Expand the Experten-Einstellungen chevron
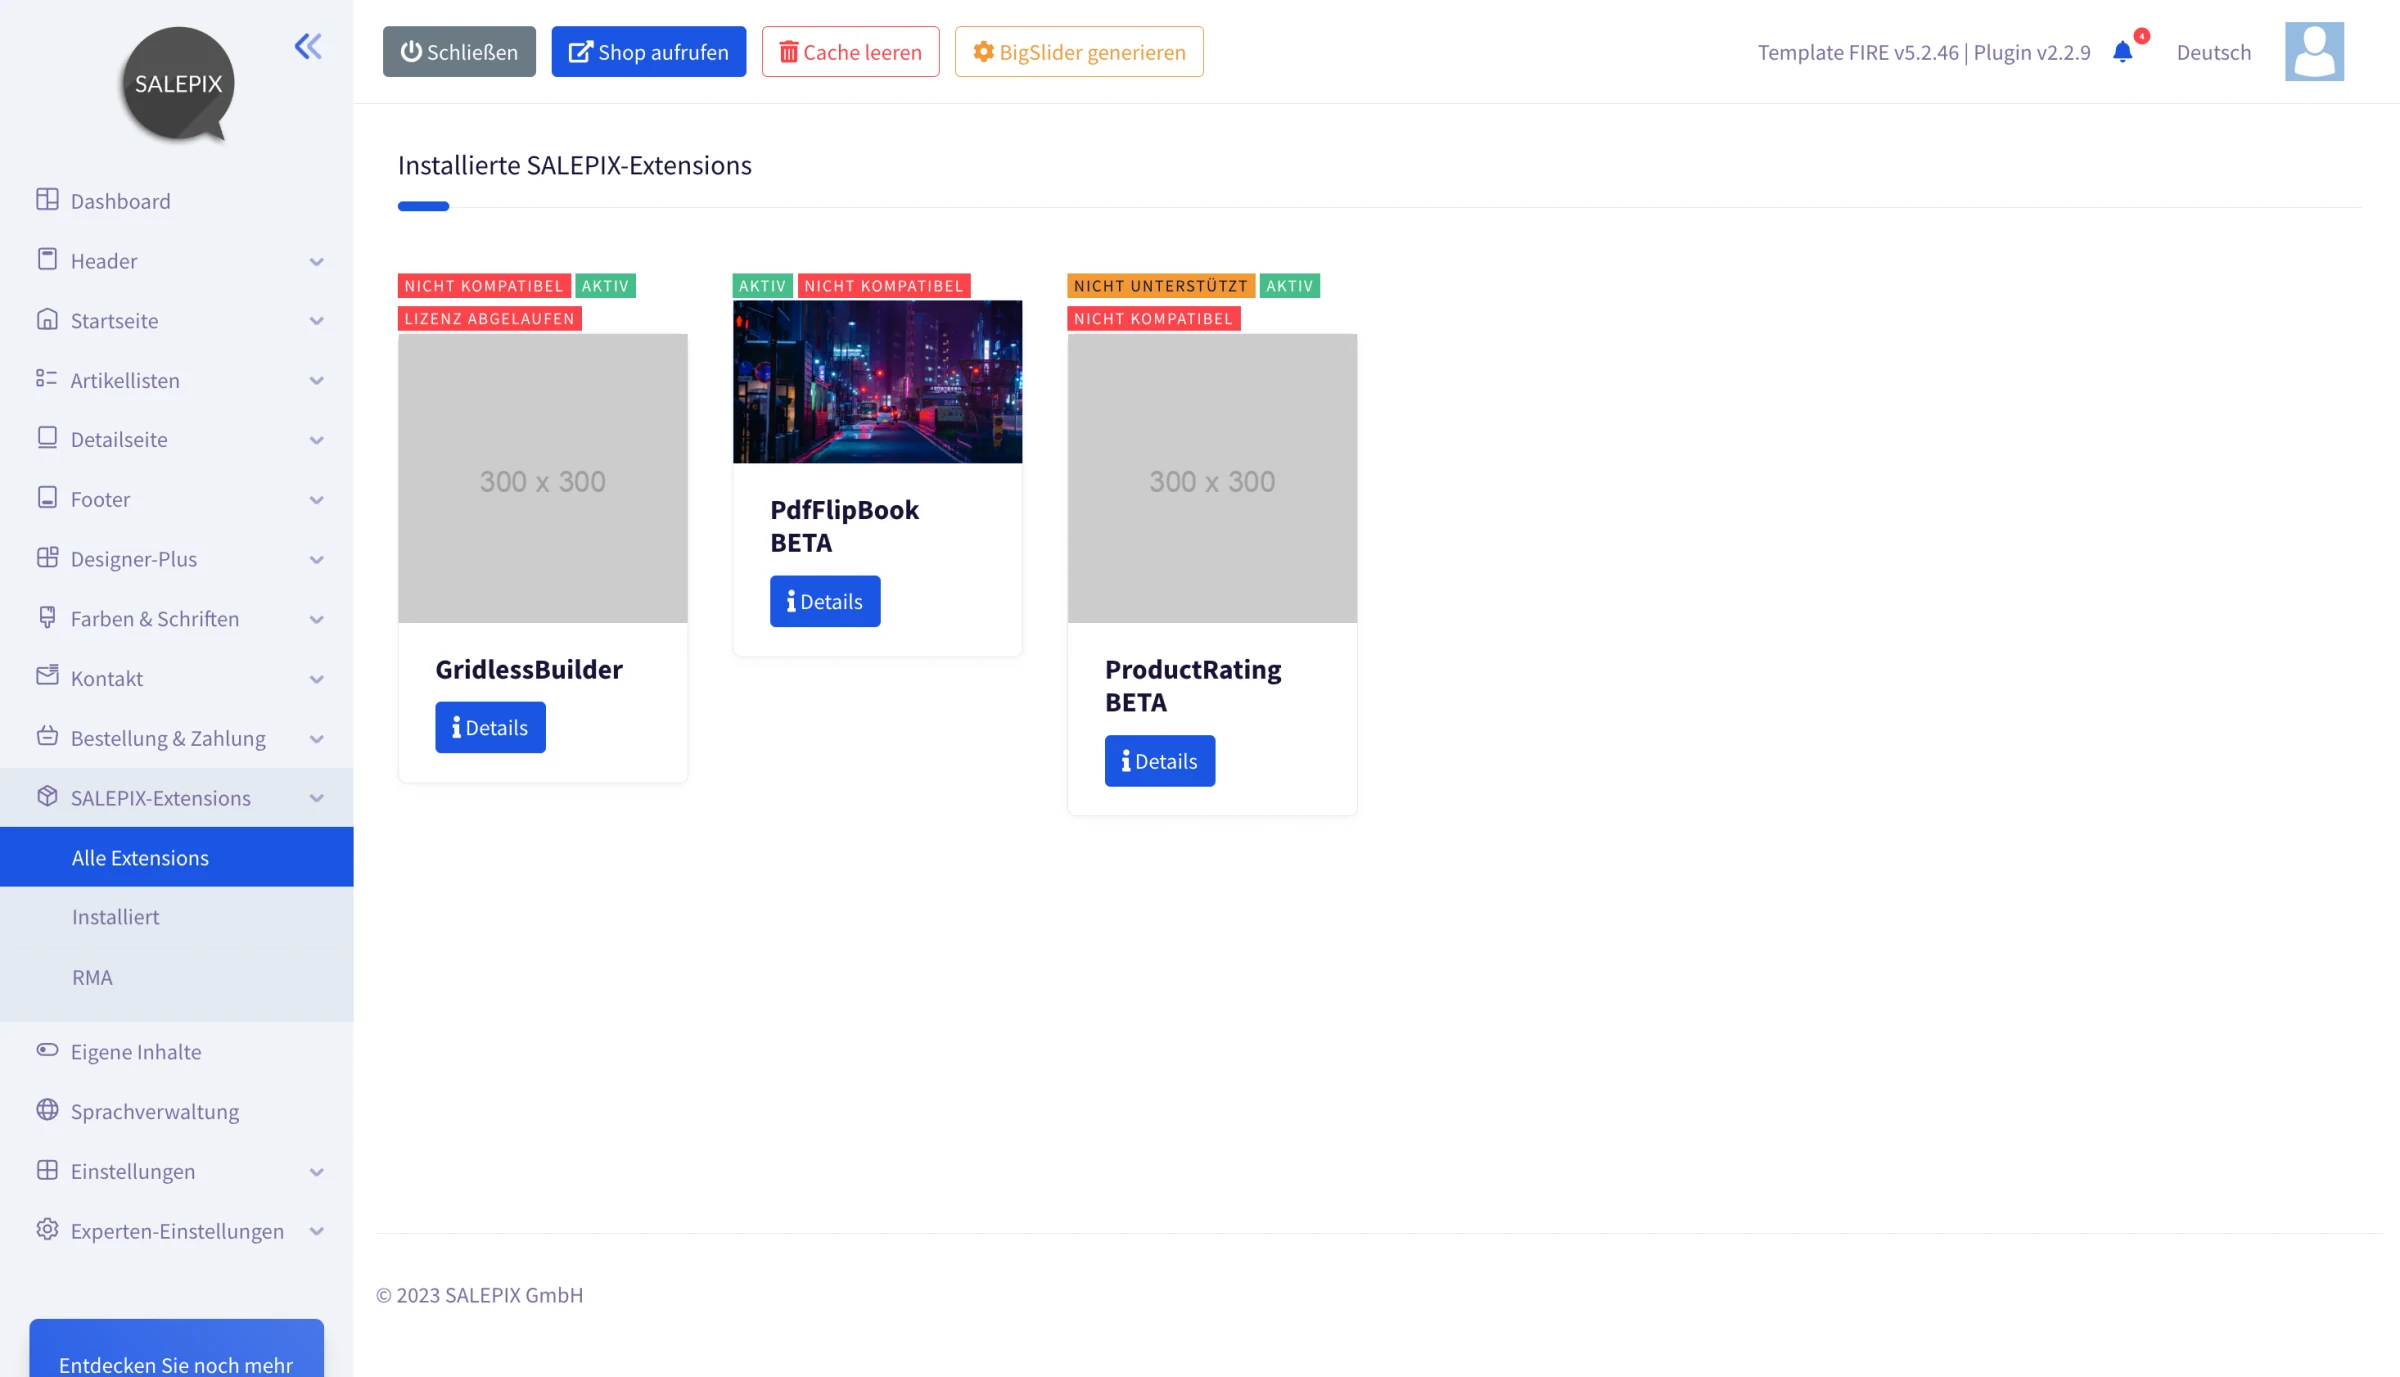Viewport: 2400px width, 1377px height. tap(317, 1232)
